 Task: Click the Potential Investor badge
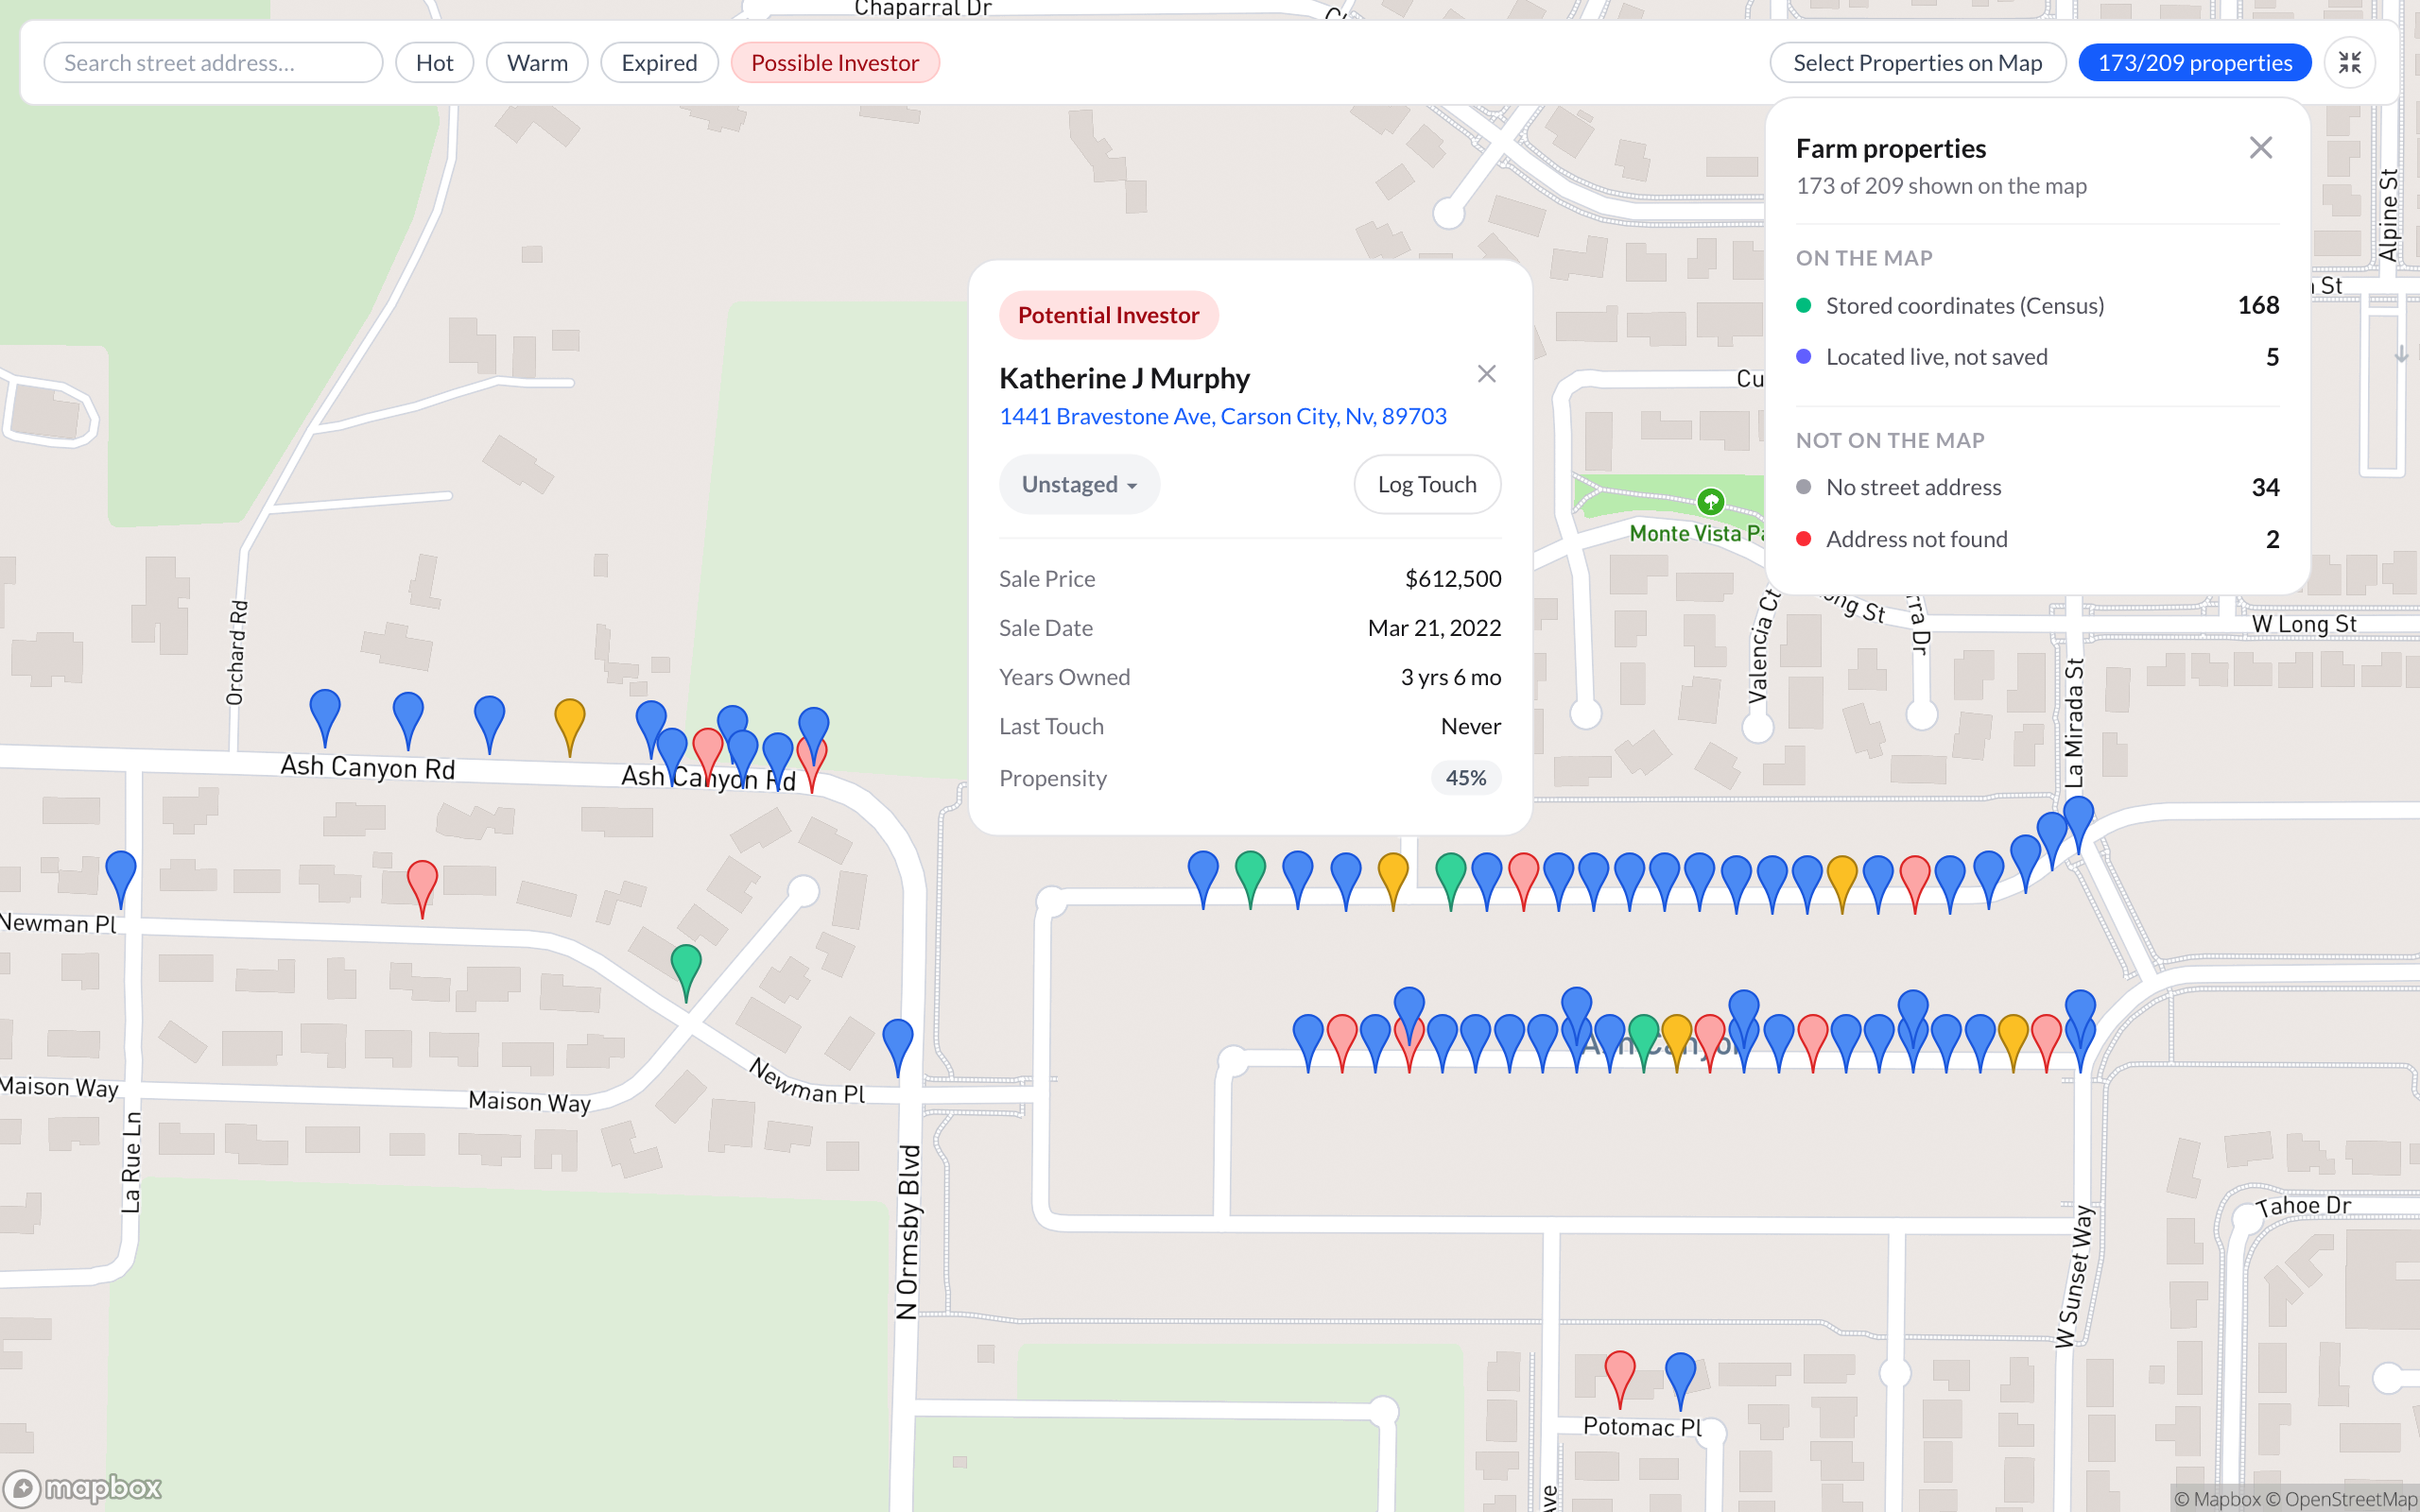point(1108,315)
